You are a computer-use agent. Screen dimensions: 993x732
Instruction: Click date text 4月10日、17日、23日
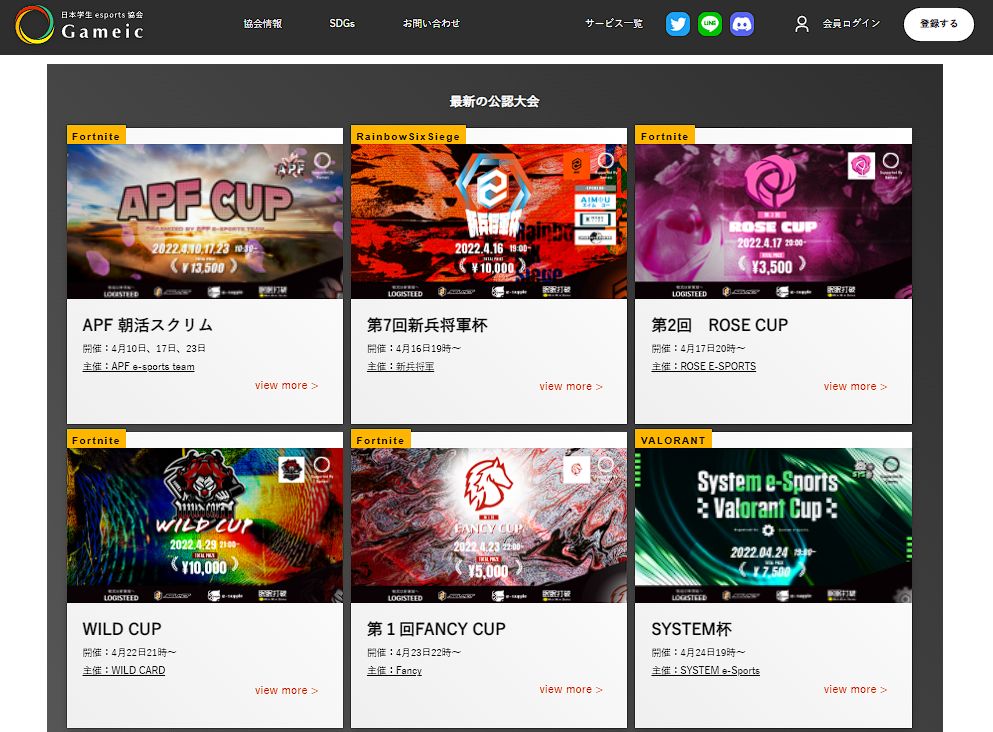(x=158, y=348)
